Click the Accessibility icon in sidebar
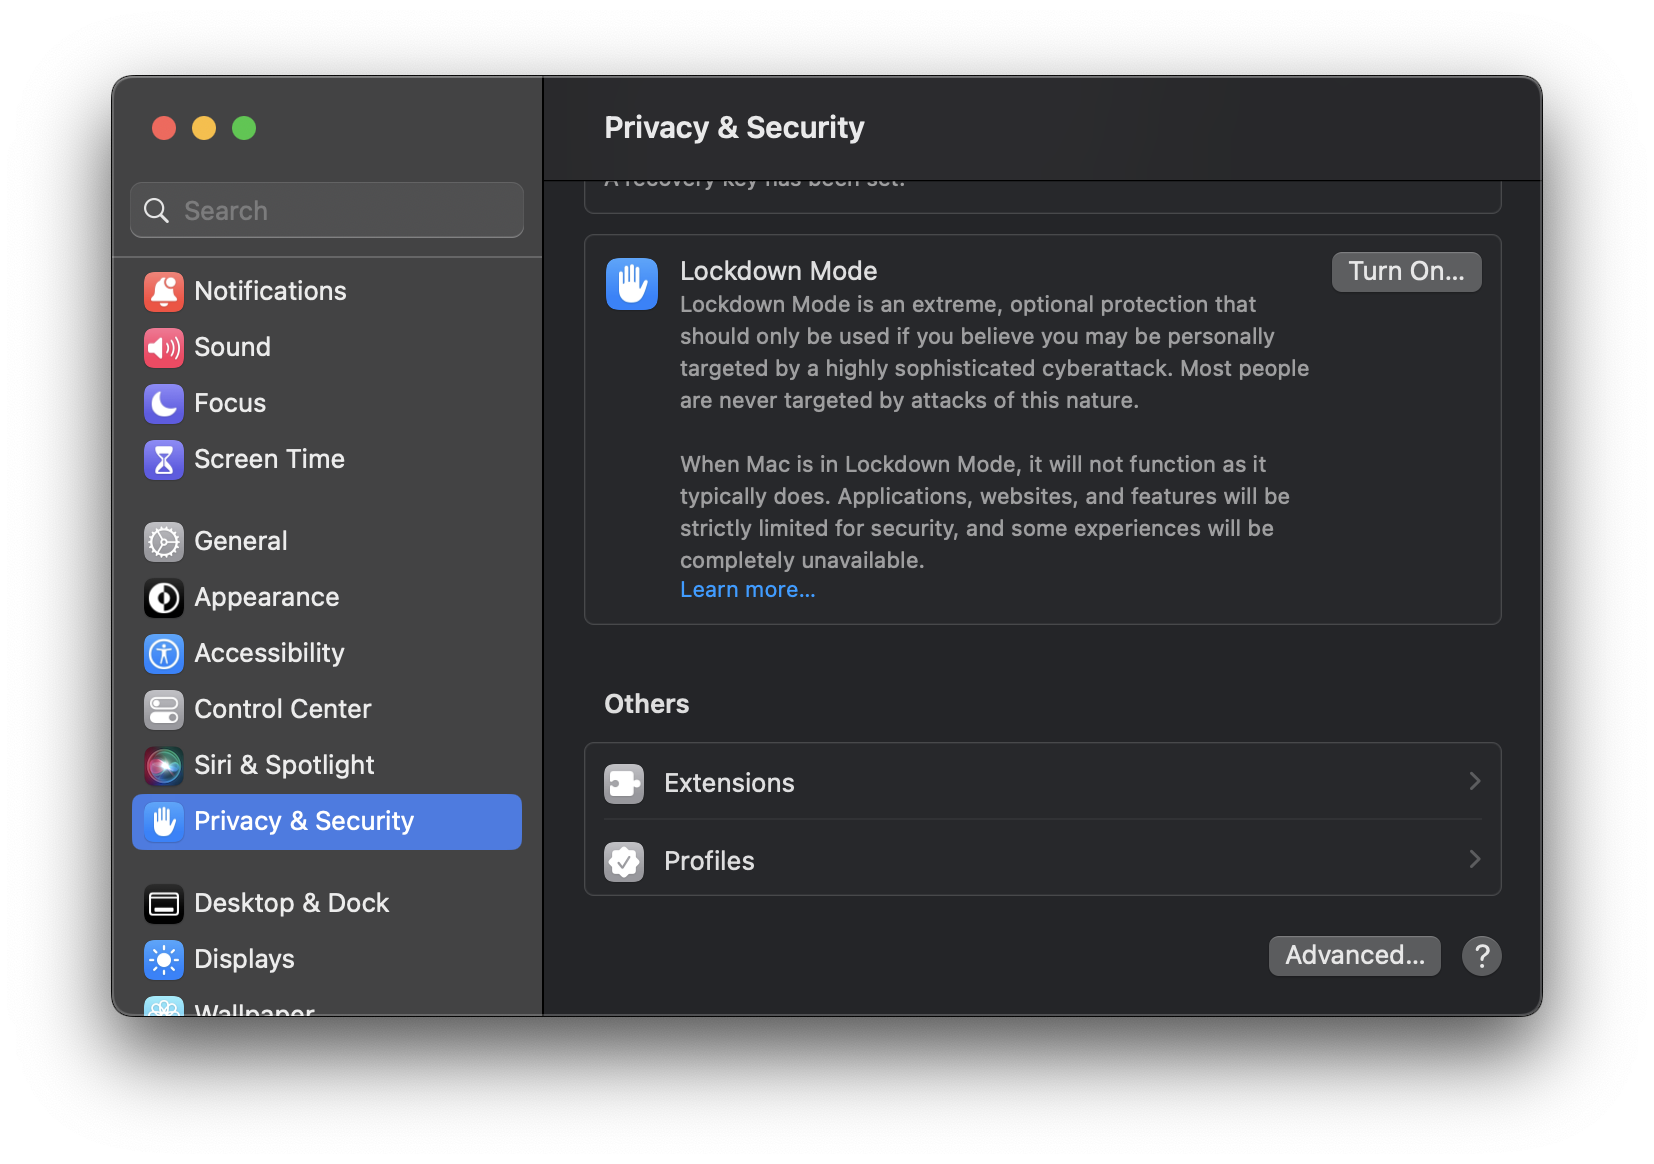The height and width of the screenshot is (1164, 1654). (164, 653)
